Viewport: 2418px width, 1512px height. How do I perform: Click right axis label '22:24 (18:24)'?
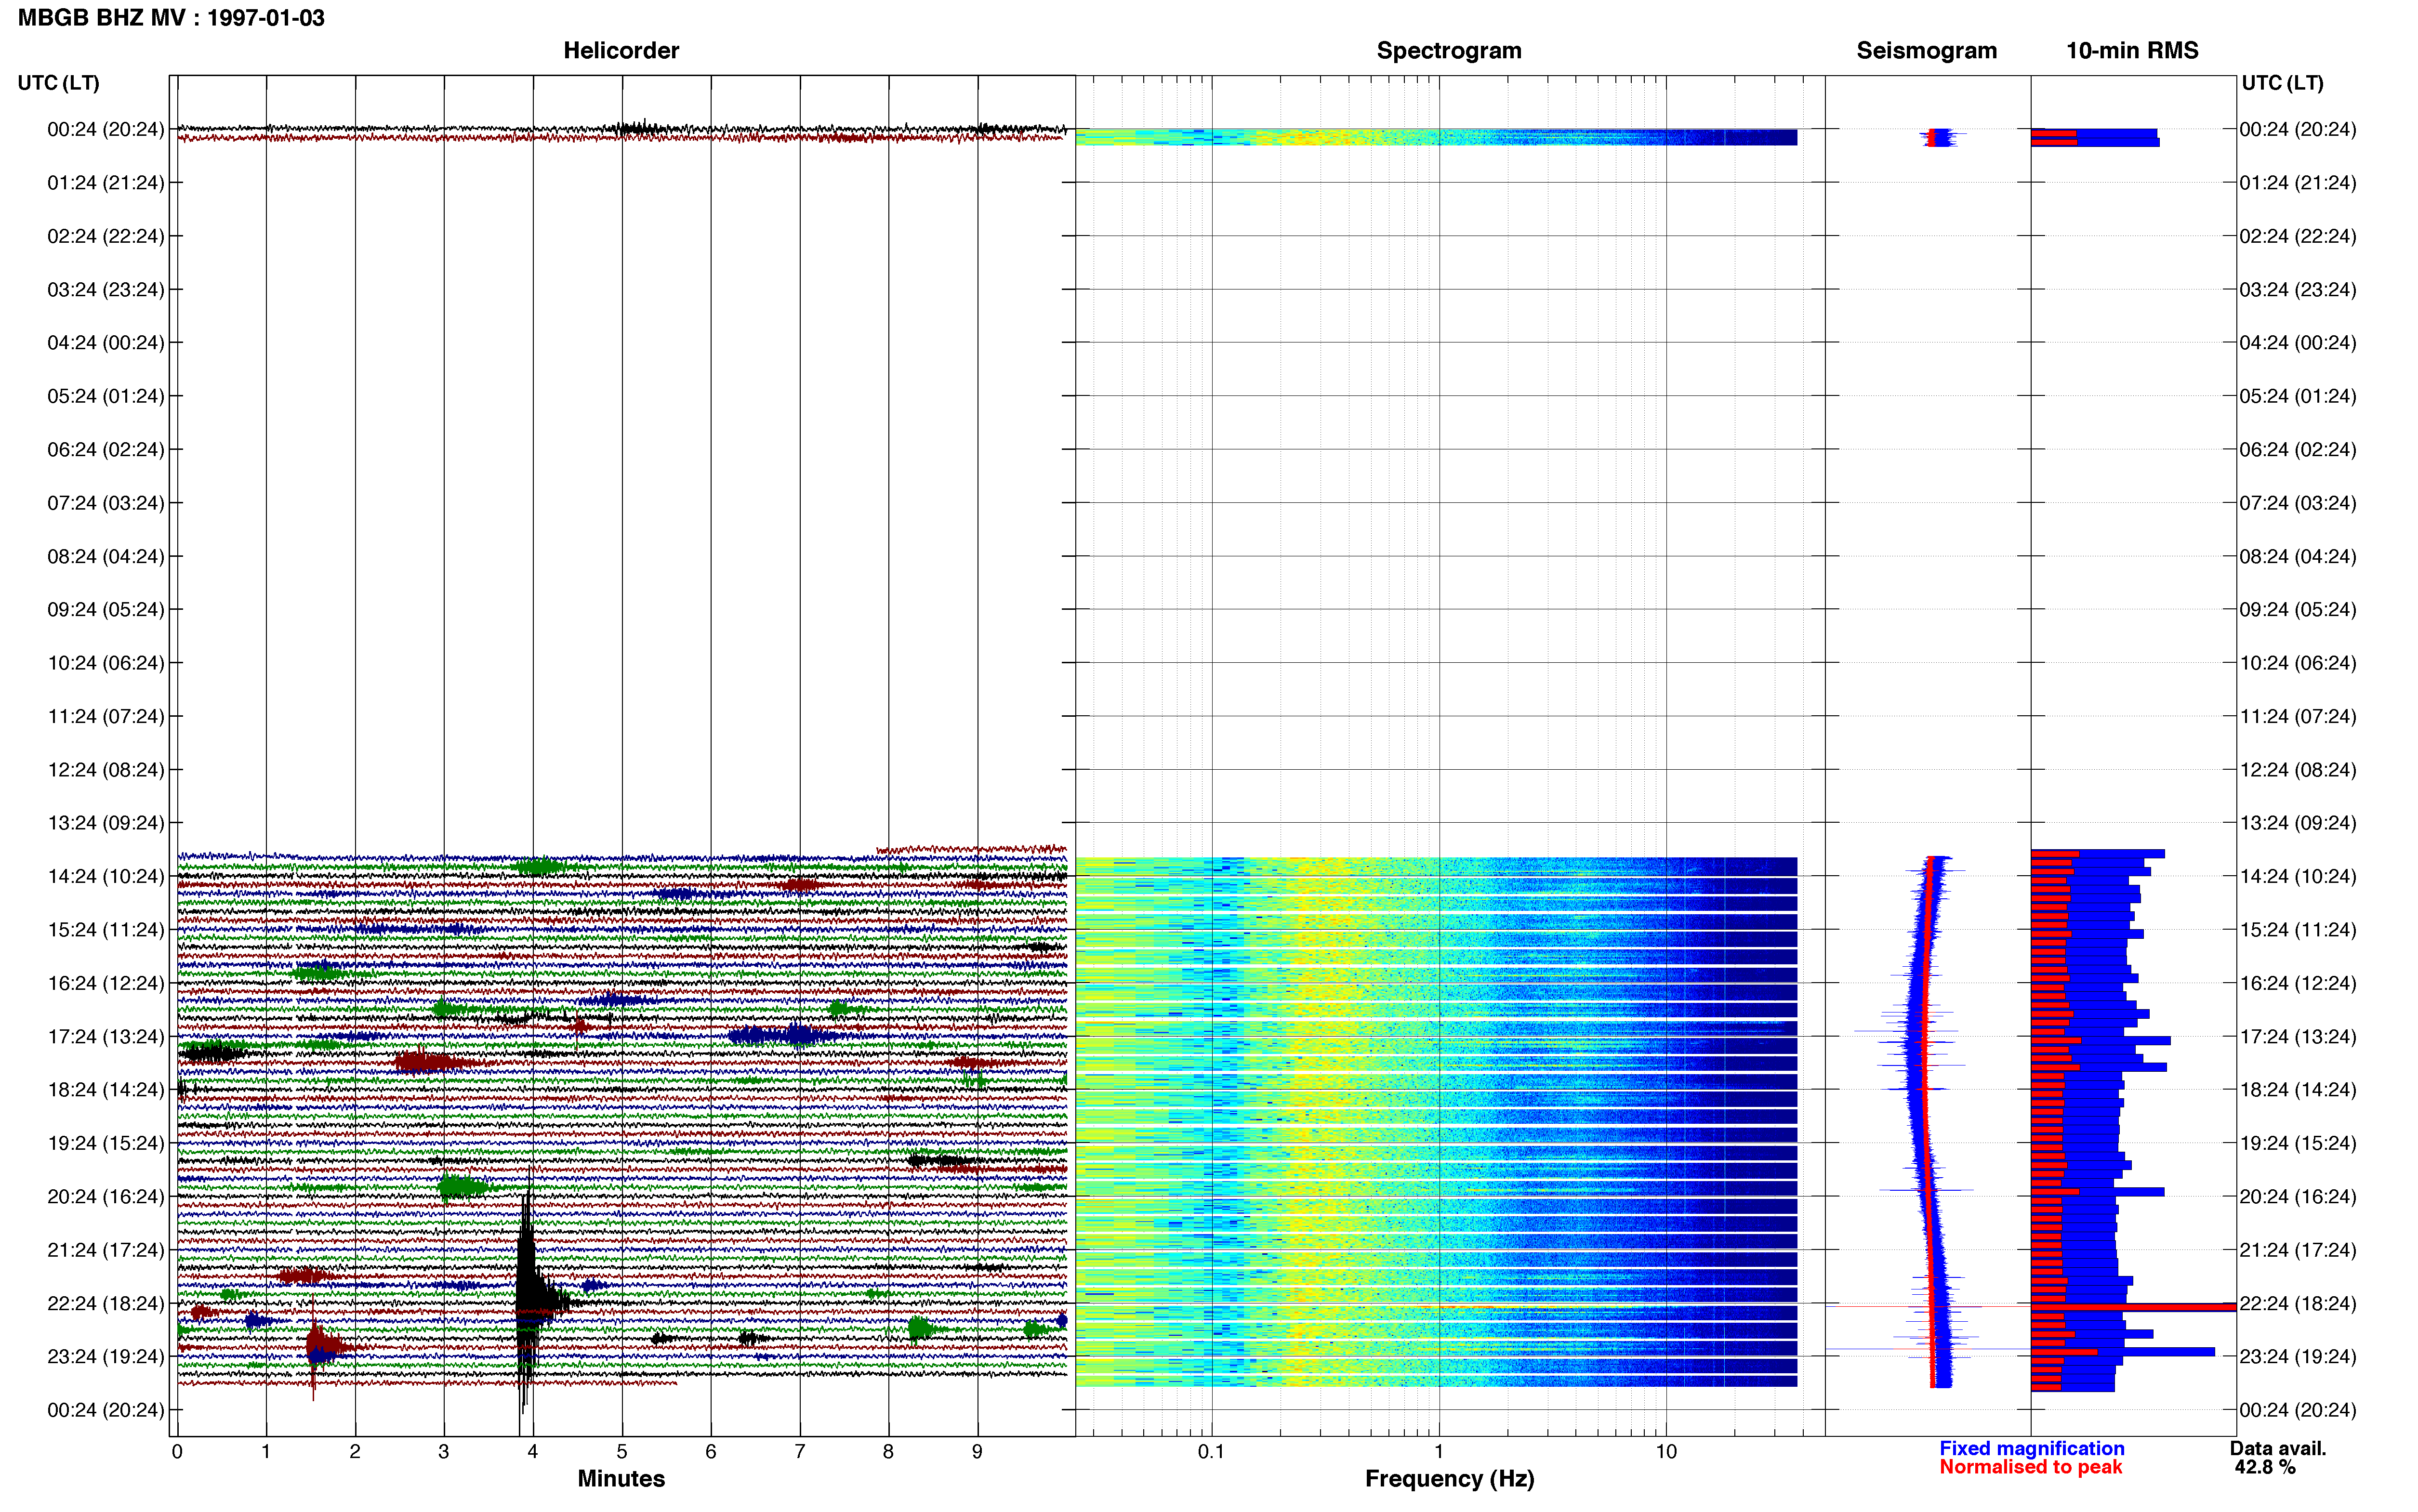(2298, 1303)
